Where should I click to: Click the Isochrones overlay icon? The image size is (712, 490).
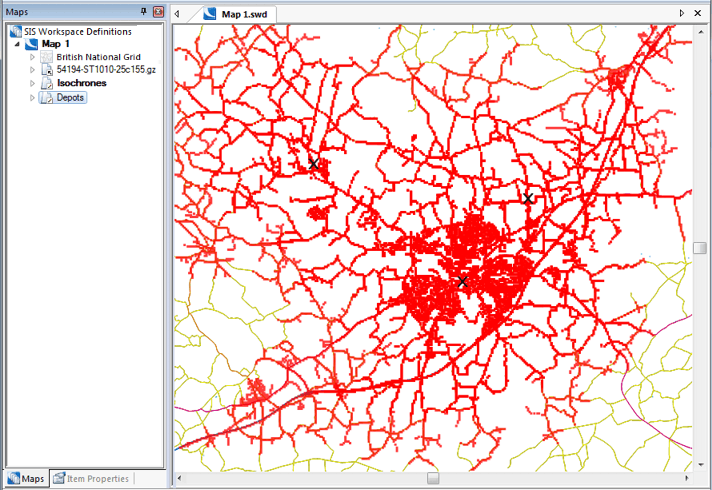click(47, 84)
